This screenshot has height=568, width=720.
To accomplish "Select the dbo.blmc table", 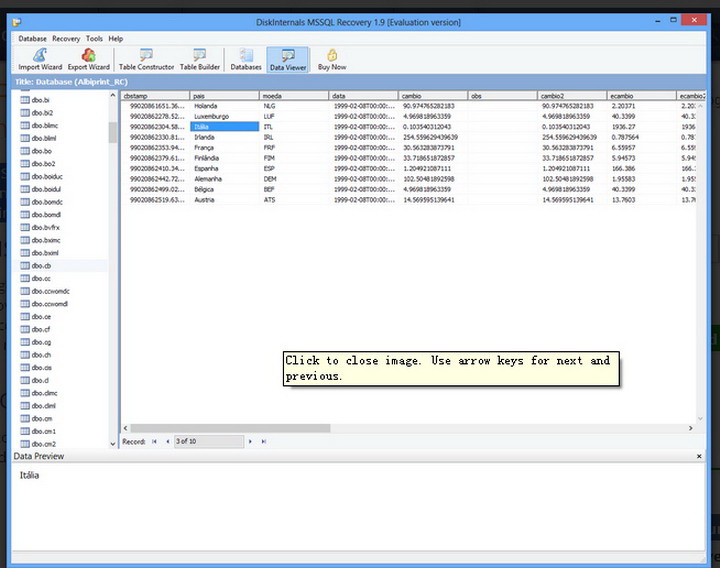I will [45, 125].
